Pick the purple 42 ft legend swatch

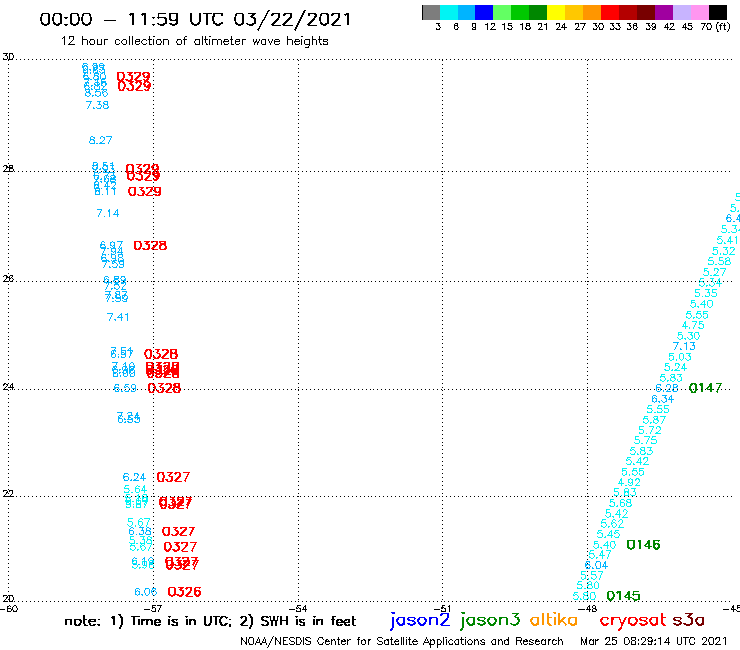click(664, 12)
